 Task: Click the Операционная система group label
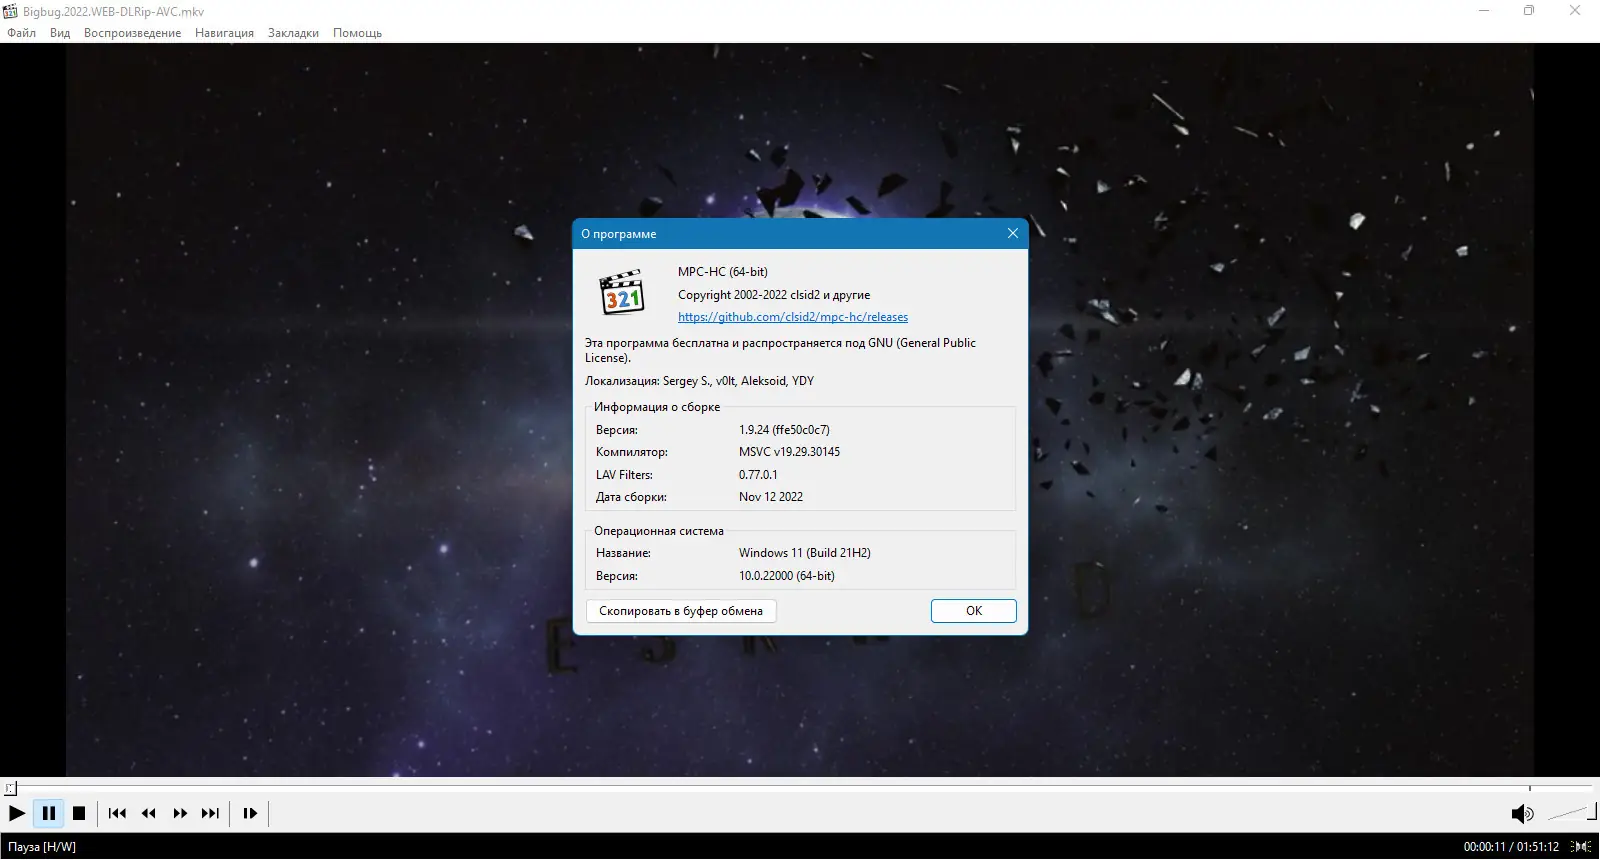(x=659, y=531)
